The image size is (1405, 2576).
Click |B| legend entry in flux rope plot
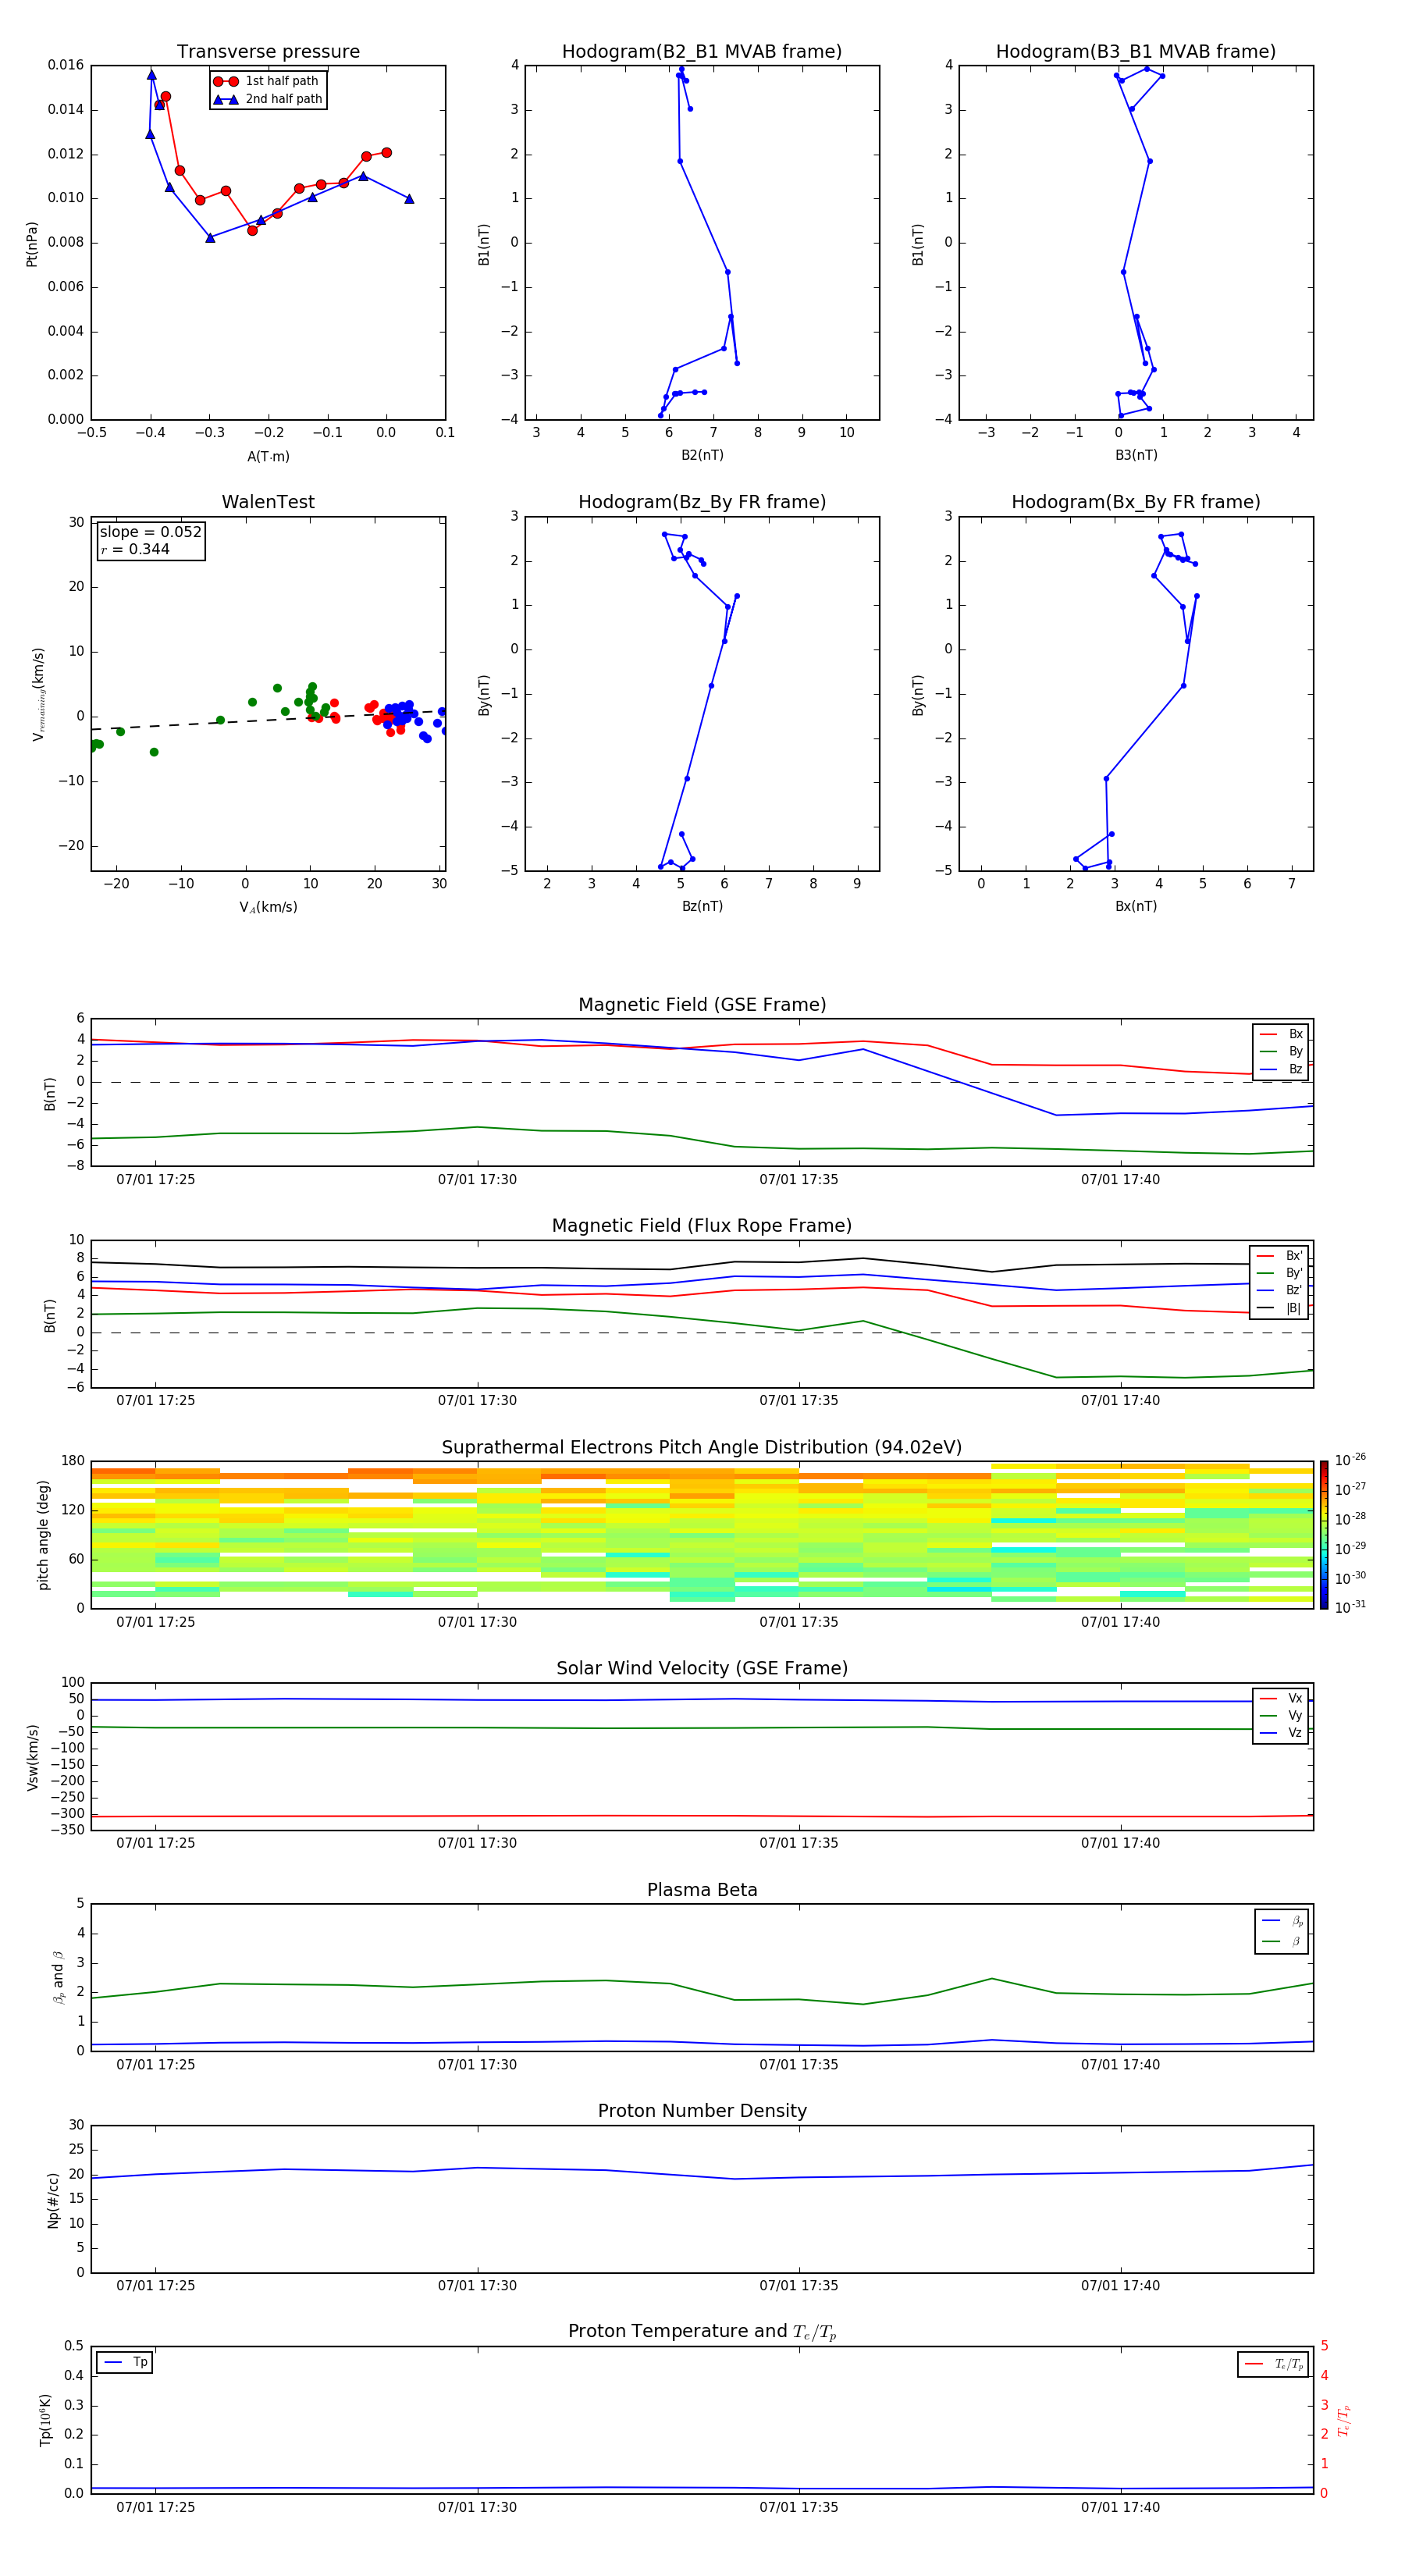pyautogui.click(x=1280, y=1308)
